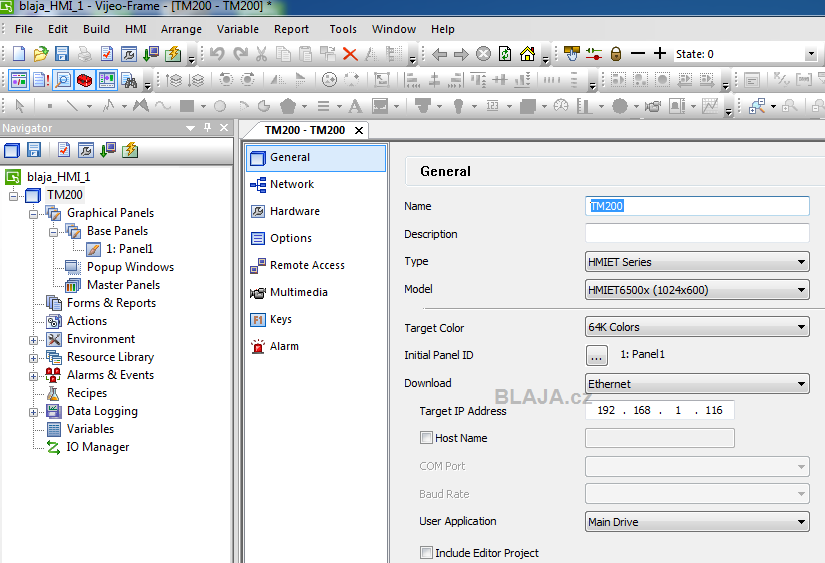Select the Network settings section

(x=316, y=184)
